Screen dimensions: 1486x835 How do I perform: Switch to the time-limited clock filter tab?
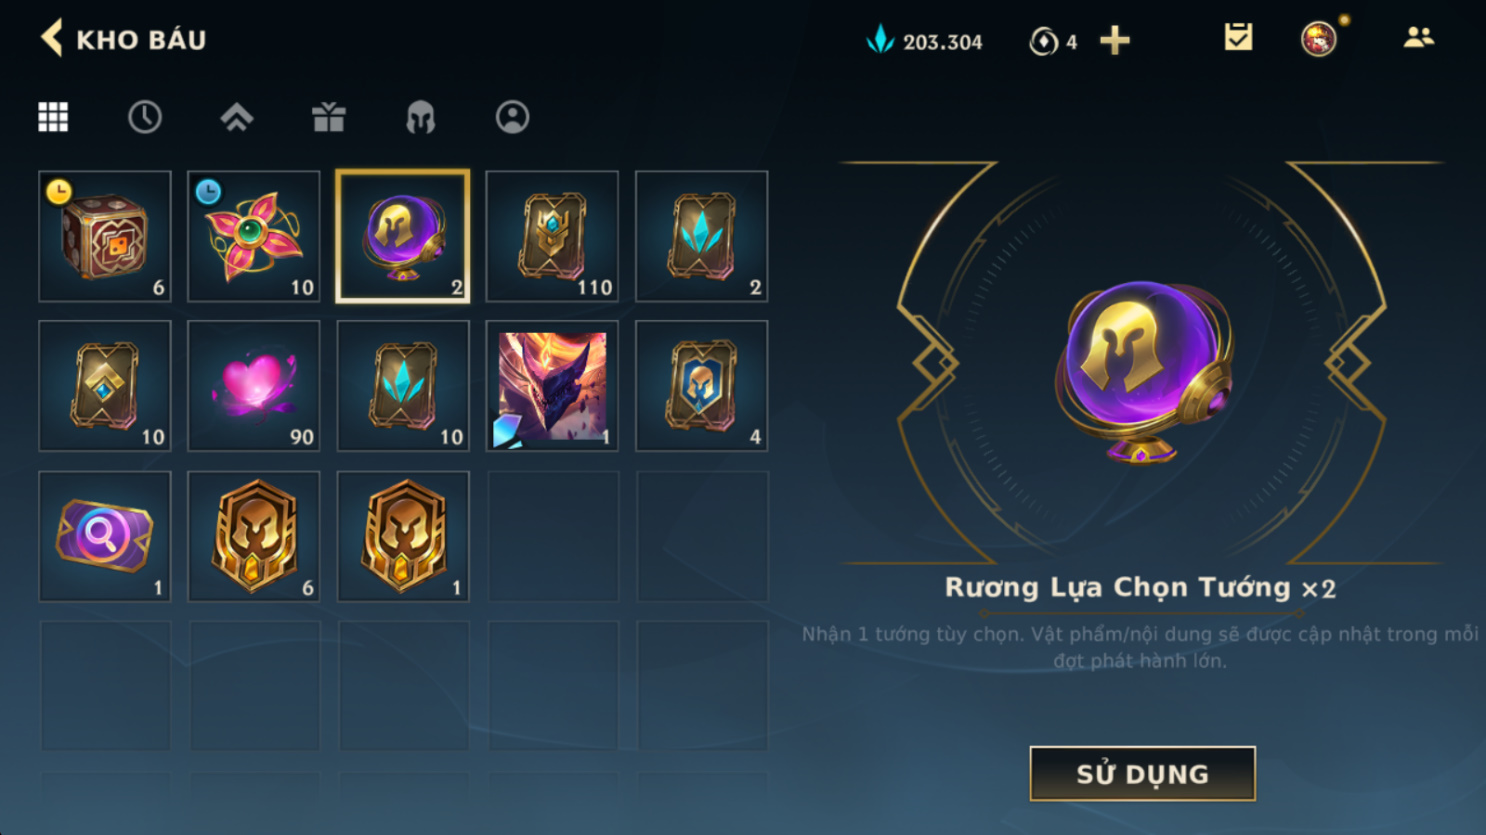tap(145, 117)
